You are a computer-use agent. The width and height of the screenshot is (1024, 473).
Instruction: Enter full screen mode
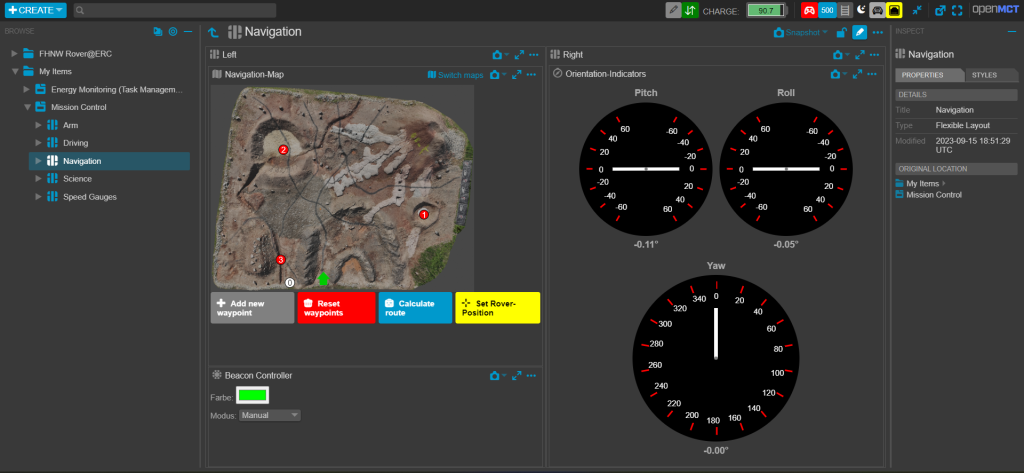pos(957,10)
